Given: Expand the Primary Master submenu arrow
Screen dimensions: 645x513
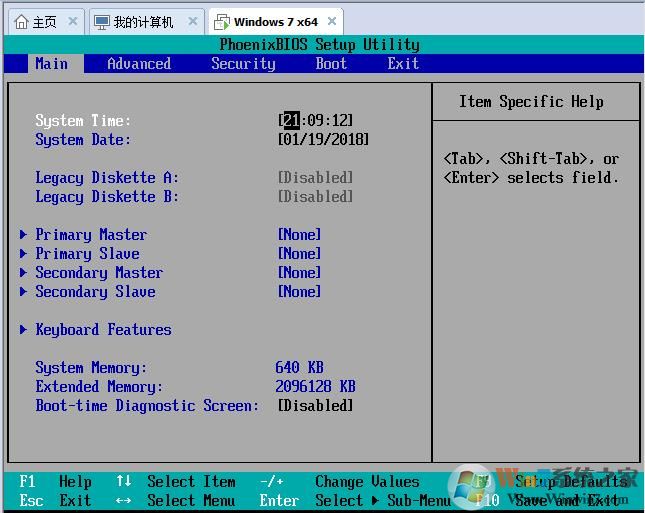Looking at the screenshot, I should click(23, 235).
